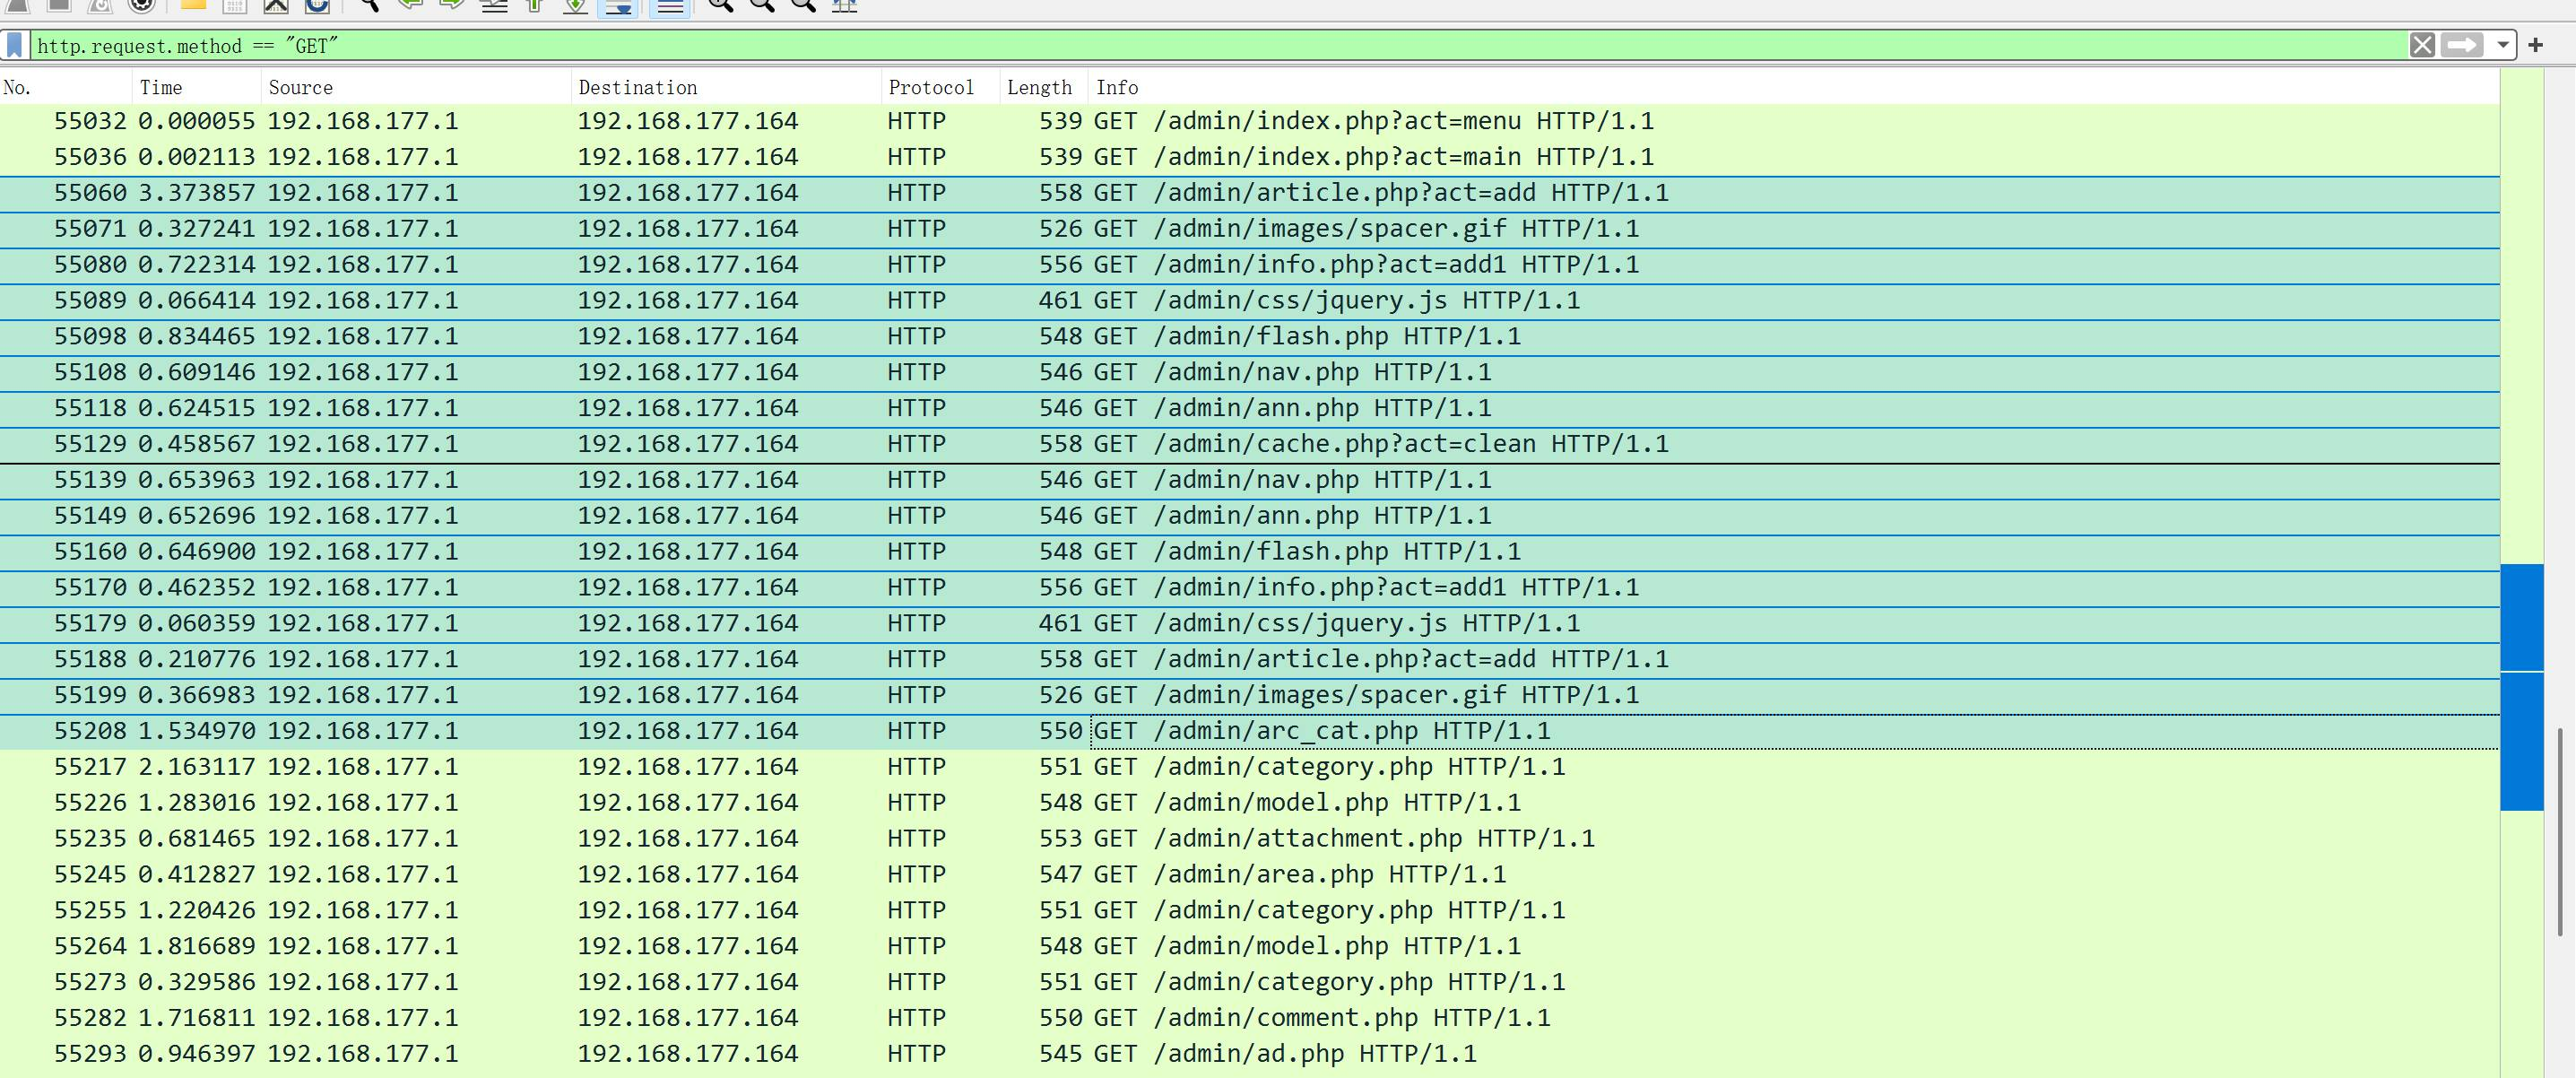
Task: Select packet 55089 jquery.js request
Action: coord(1250,301)
